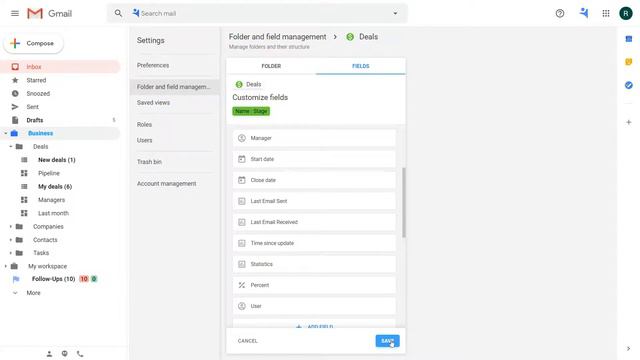Click the CANCEL button
Image resolution: width=640 pixels, height=360 pixels.
coord(247,341)
